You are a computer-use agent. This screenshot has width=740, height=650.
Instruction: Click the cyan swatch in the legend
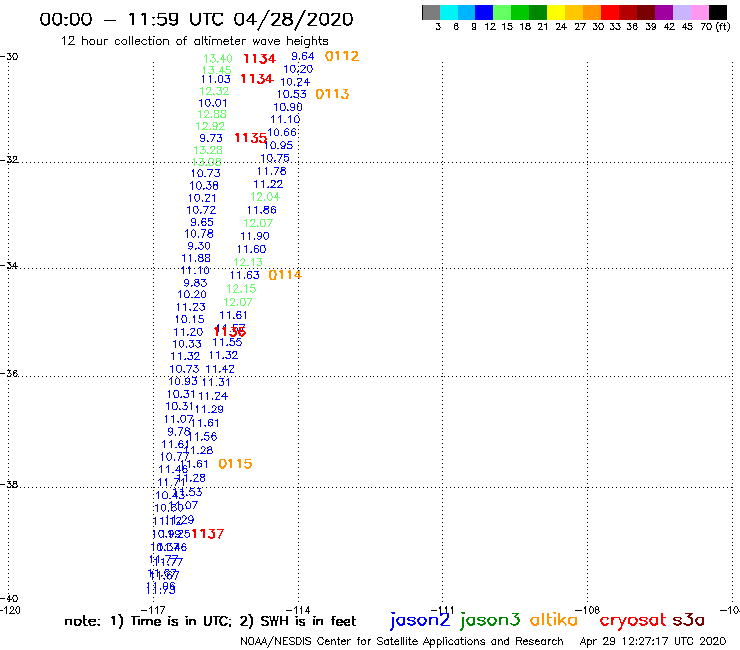(449, 12)
